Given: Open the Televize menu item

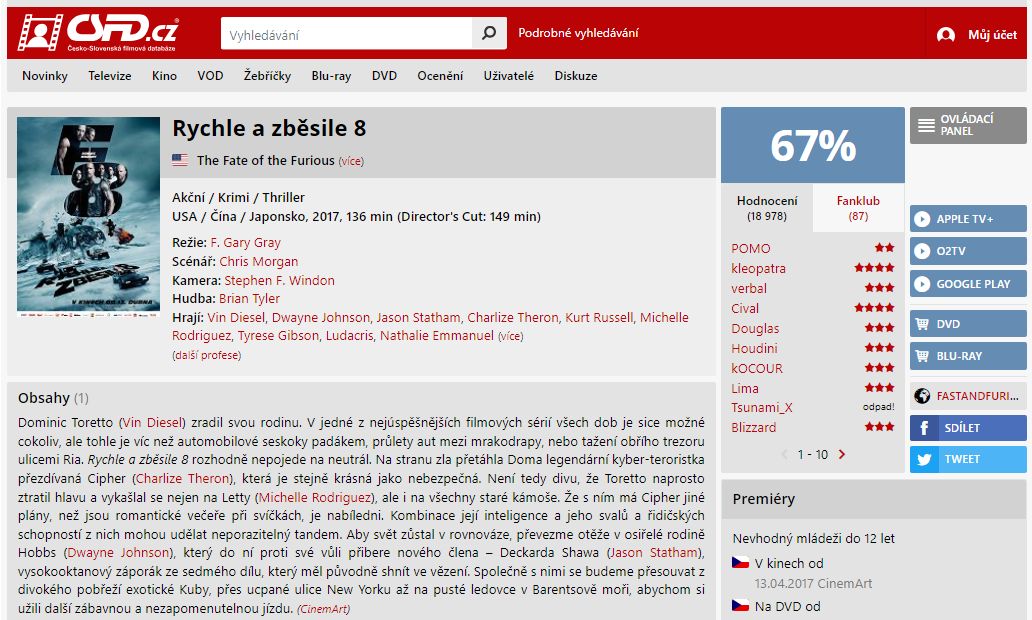Looking at the screenshot, I should click(110, 76).
